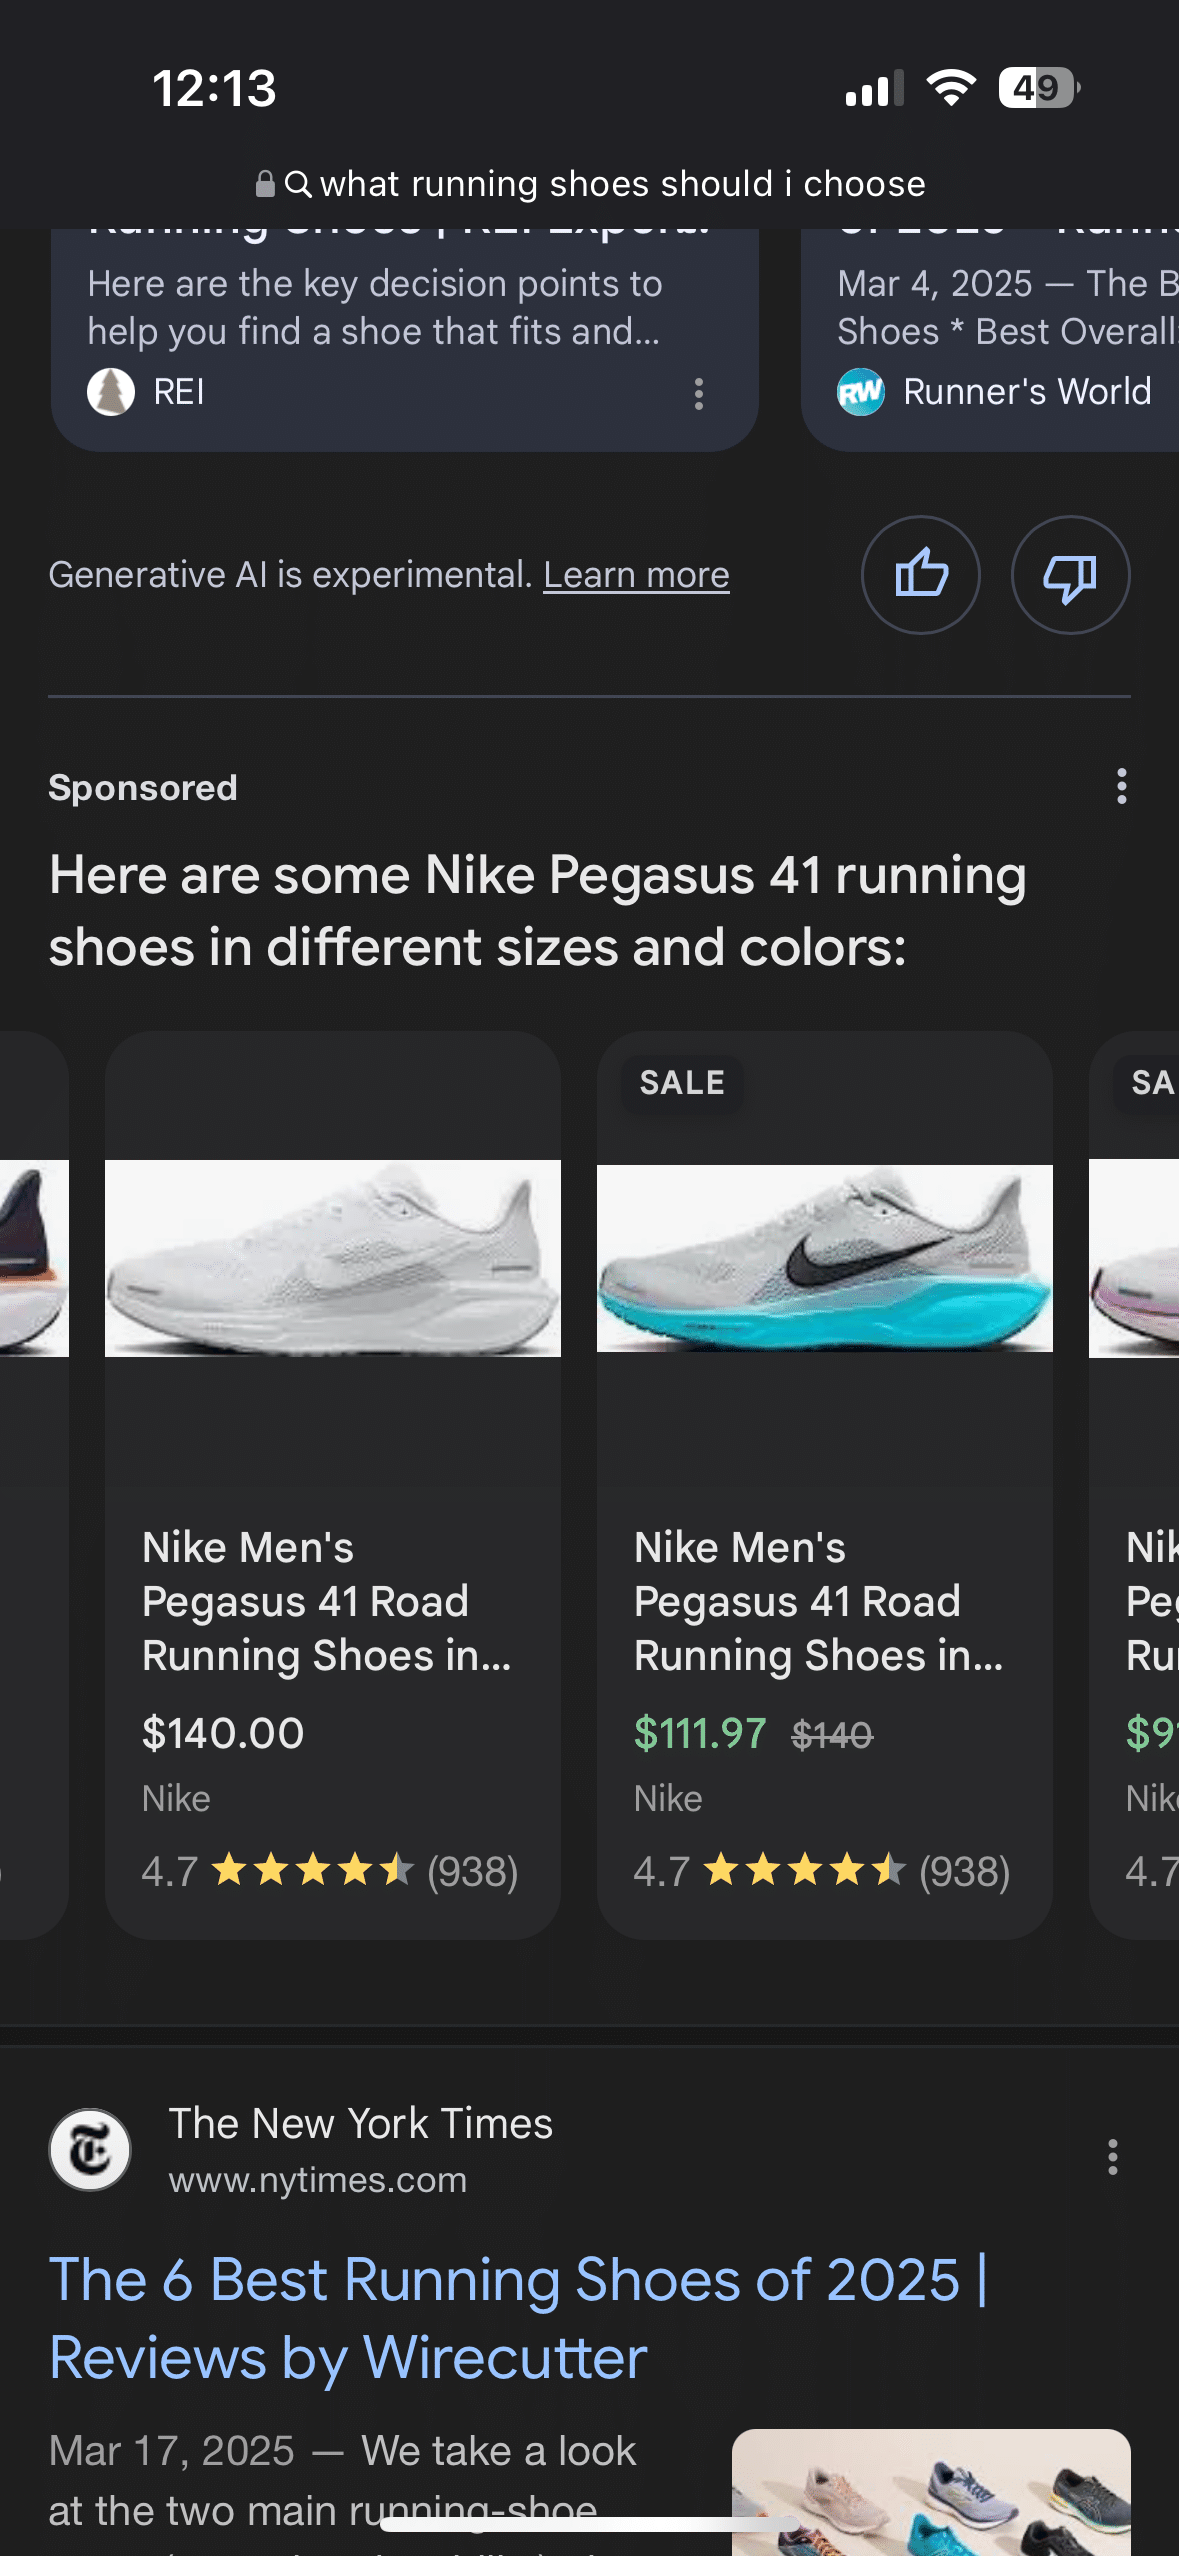Open New York Times result options menu
This screenshot has width=1179, height=2556.
(1112, 2157)
